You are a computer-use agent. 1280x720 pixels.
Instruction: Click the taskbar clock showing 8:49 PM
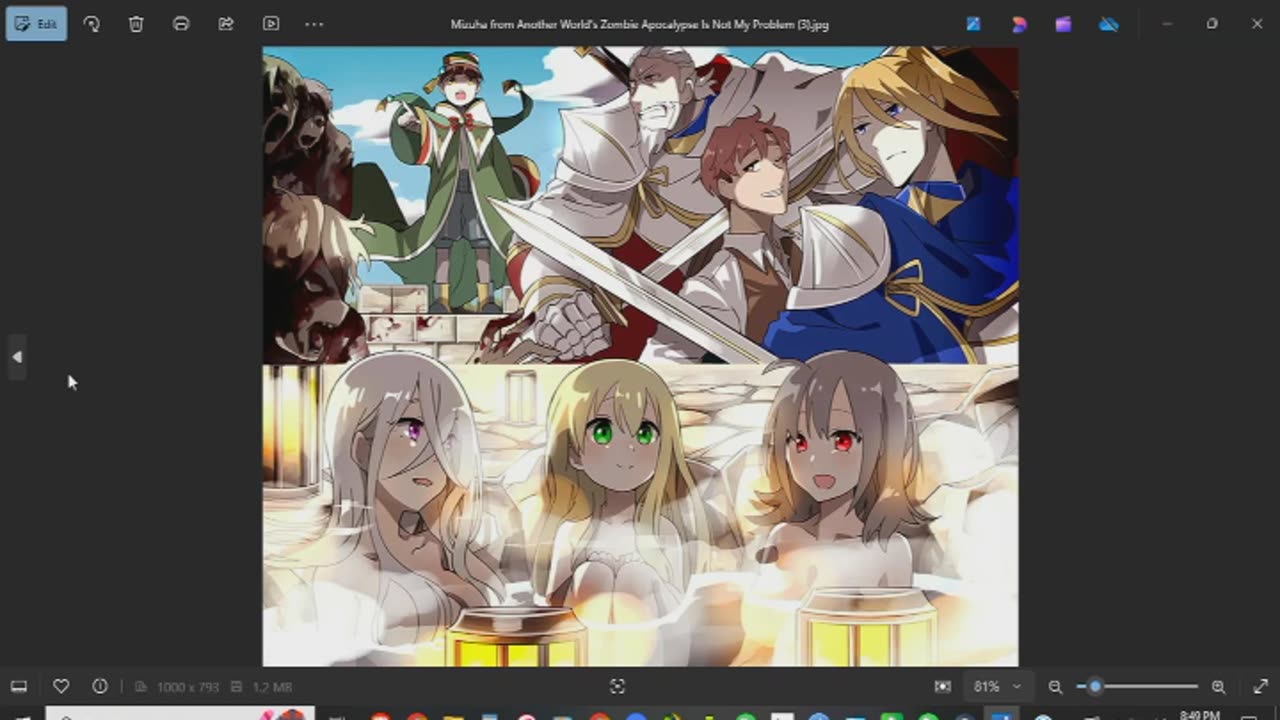[x=1199, y=715]
